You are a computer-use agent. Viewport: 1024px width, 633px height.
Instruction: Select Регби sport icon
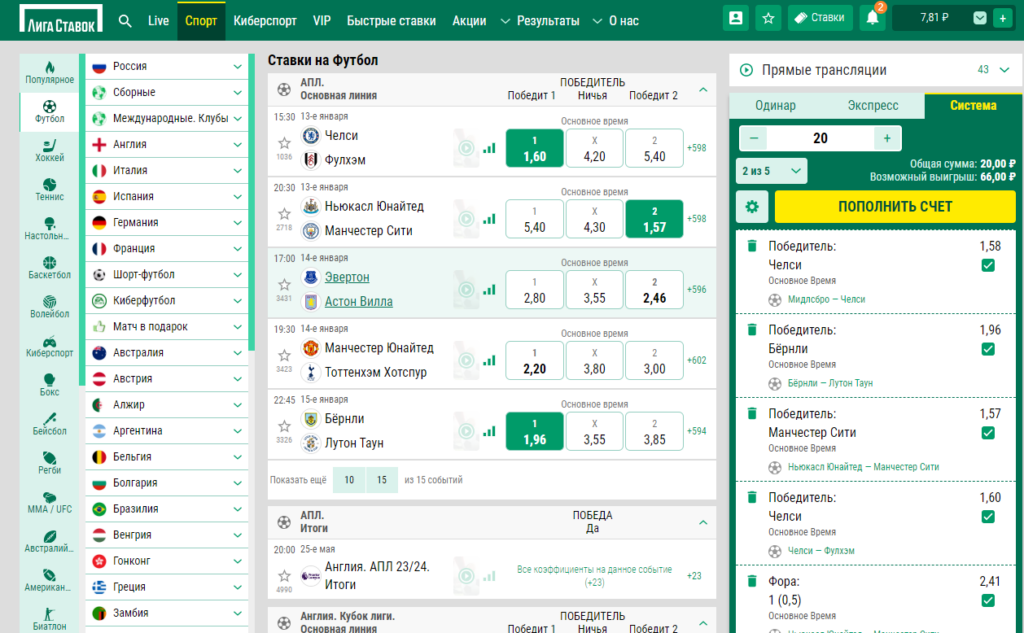pos(50,463)
